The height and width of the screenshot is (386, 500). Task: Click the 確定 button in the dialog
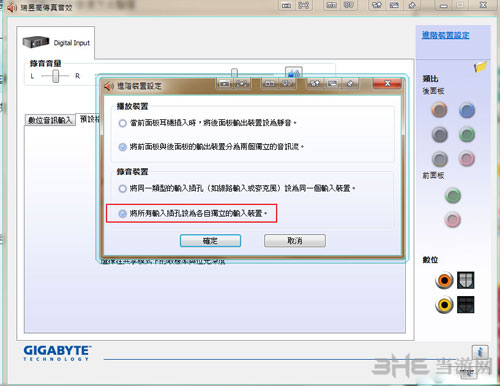pyautogui.click(x=210, y=241)
